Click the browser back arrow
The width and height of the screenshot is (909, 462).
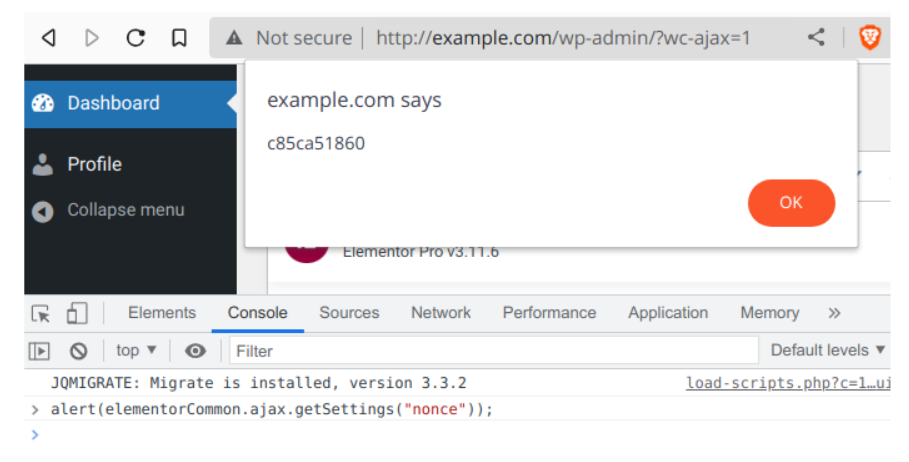coord(48,38)
